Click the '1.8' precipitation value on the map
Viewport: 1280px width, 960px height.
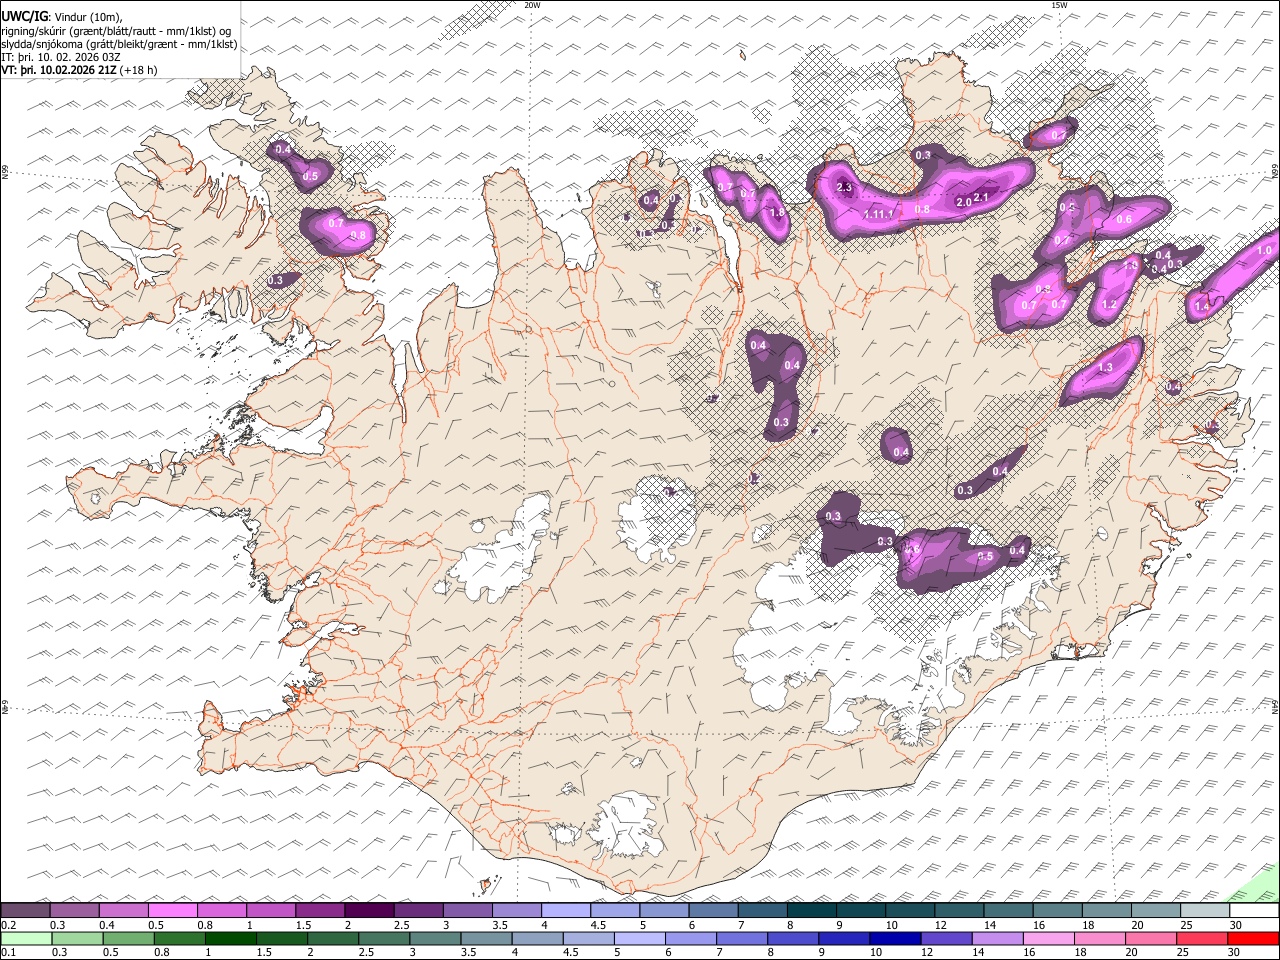[x=776, y=212]
